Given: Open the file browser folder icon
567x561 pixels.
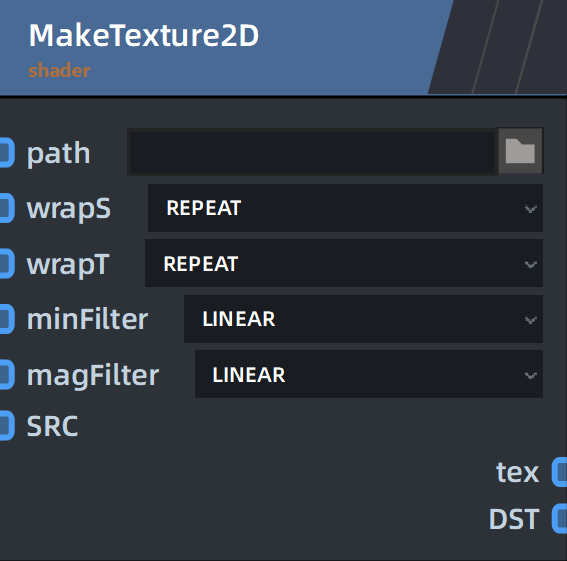Looking at the screenshot, I should click(x=520, y=151).
